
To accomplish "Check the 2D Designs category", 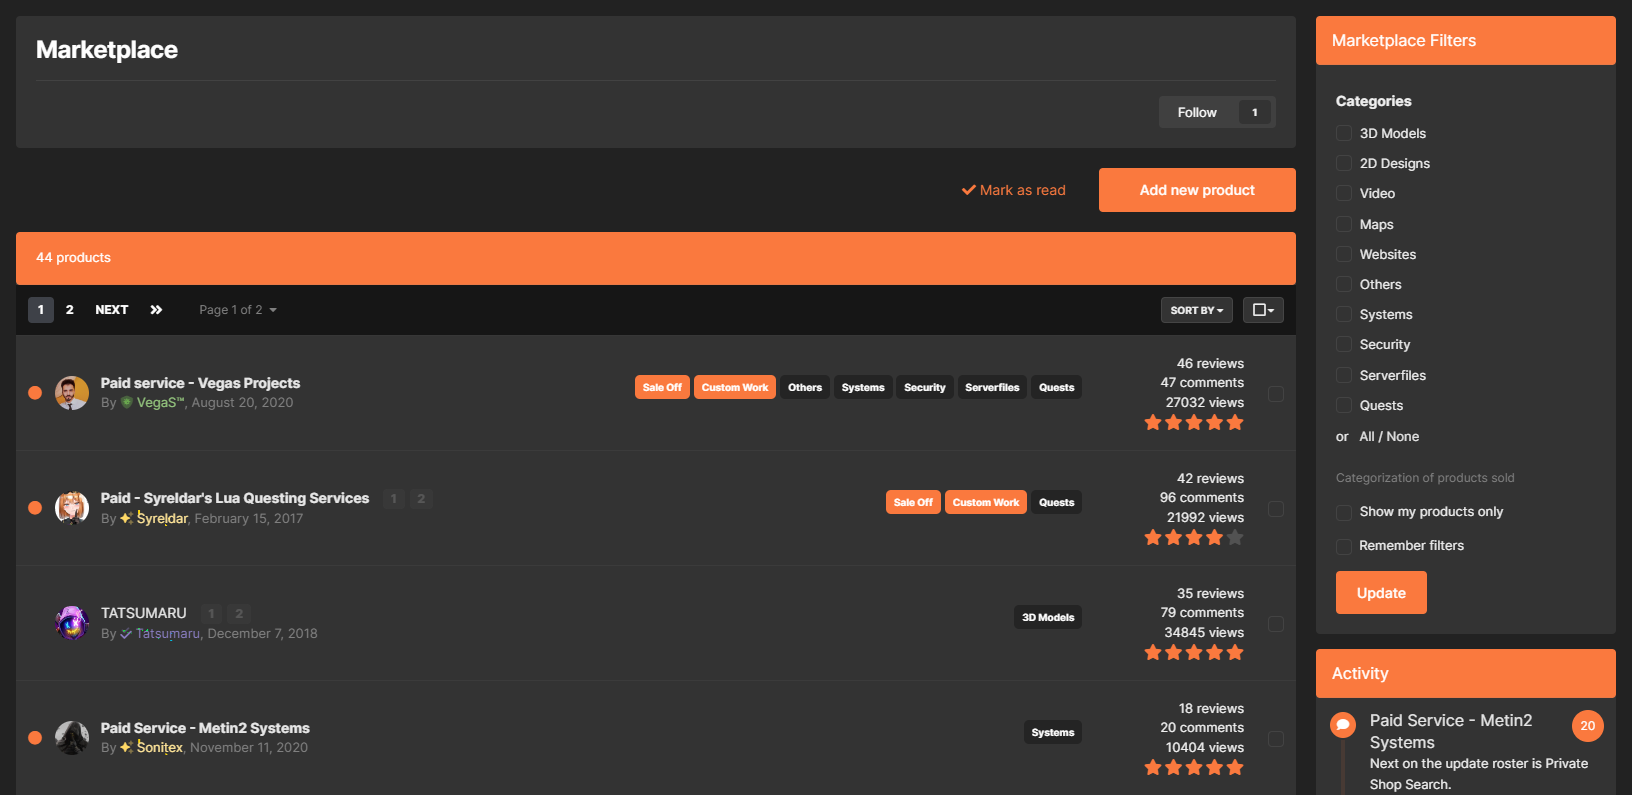I will pos(1344,163).
